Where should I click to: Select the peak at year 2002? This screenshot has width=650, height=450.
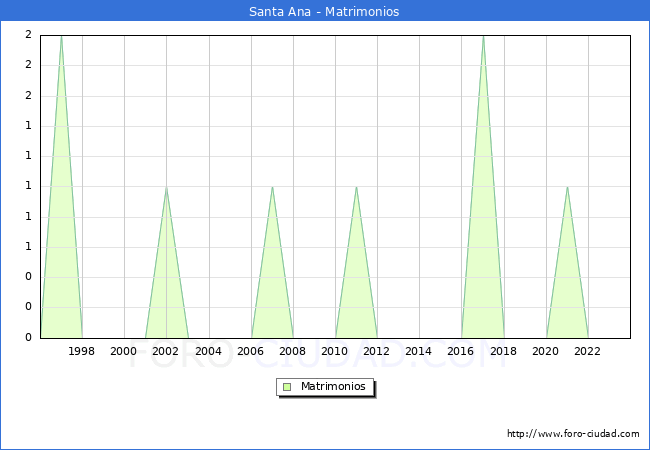click(x=166, y=187)
